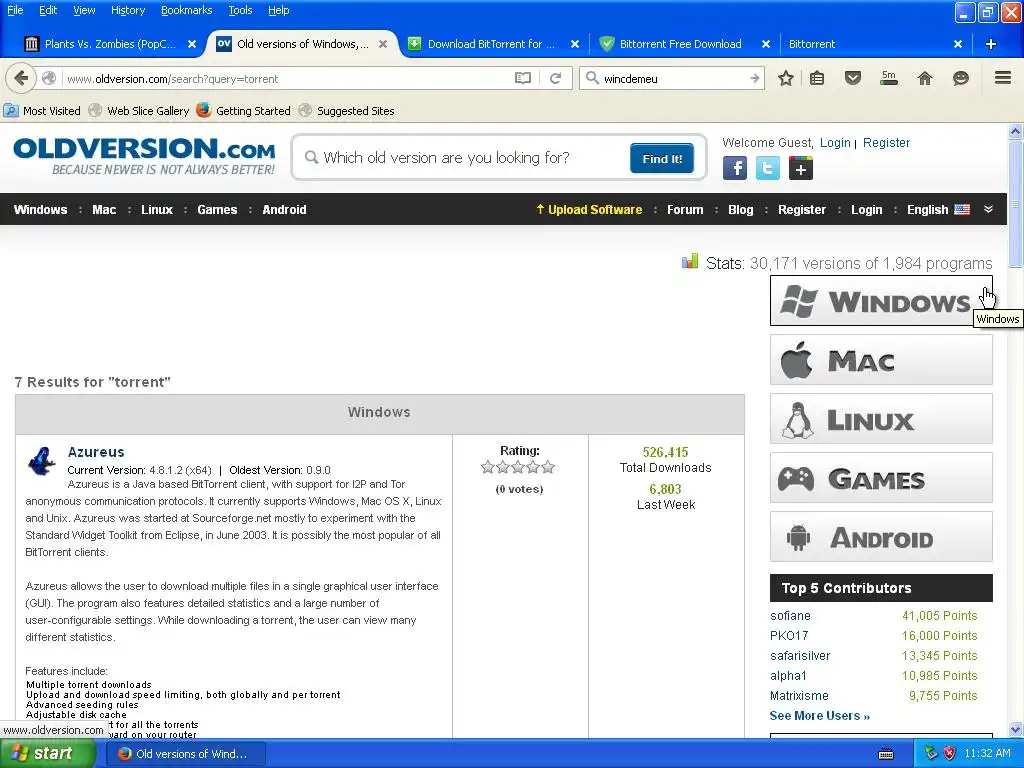Viewport: 1024px width, 768px height.
Task: Click the network tray icon
Action: pyautogui.click(x=931, y=753)
